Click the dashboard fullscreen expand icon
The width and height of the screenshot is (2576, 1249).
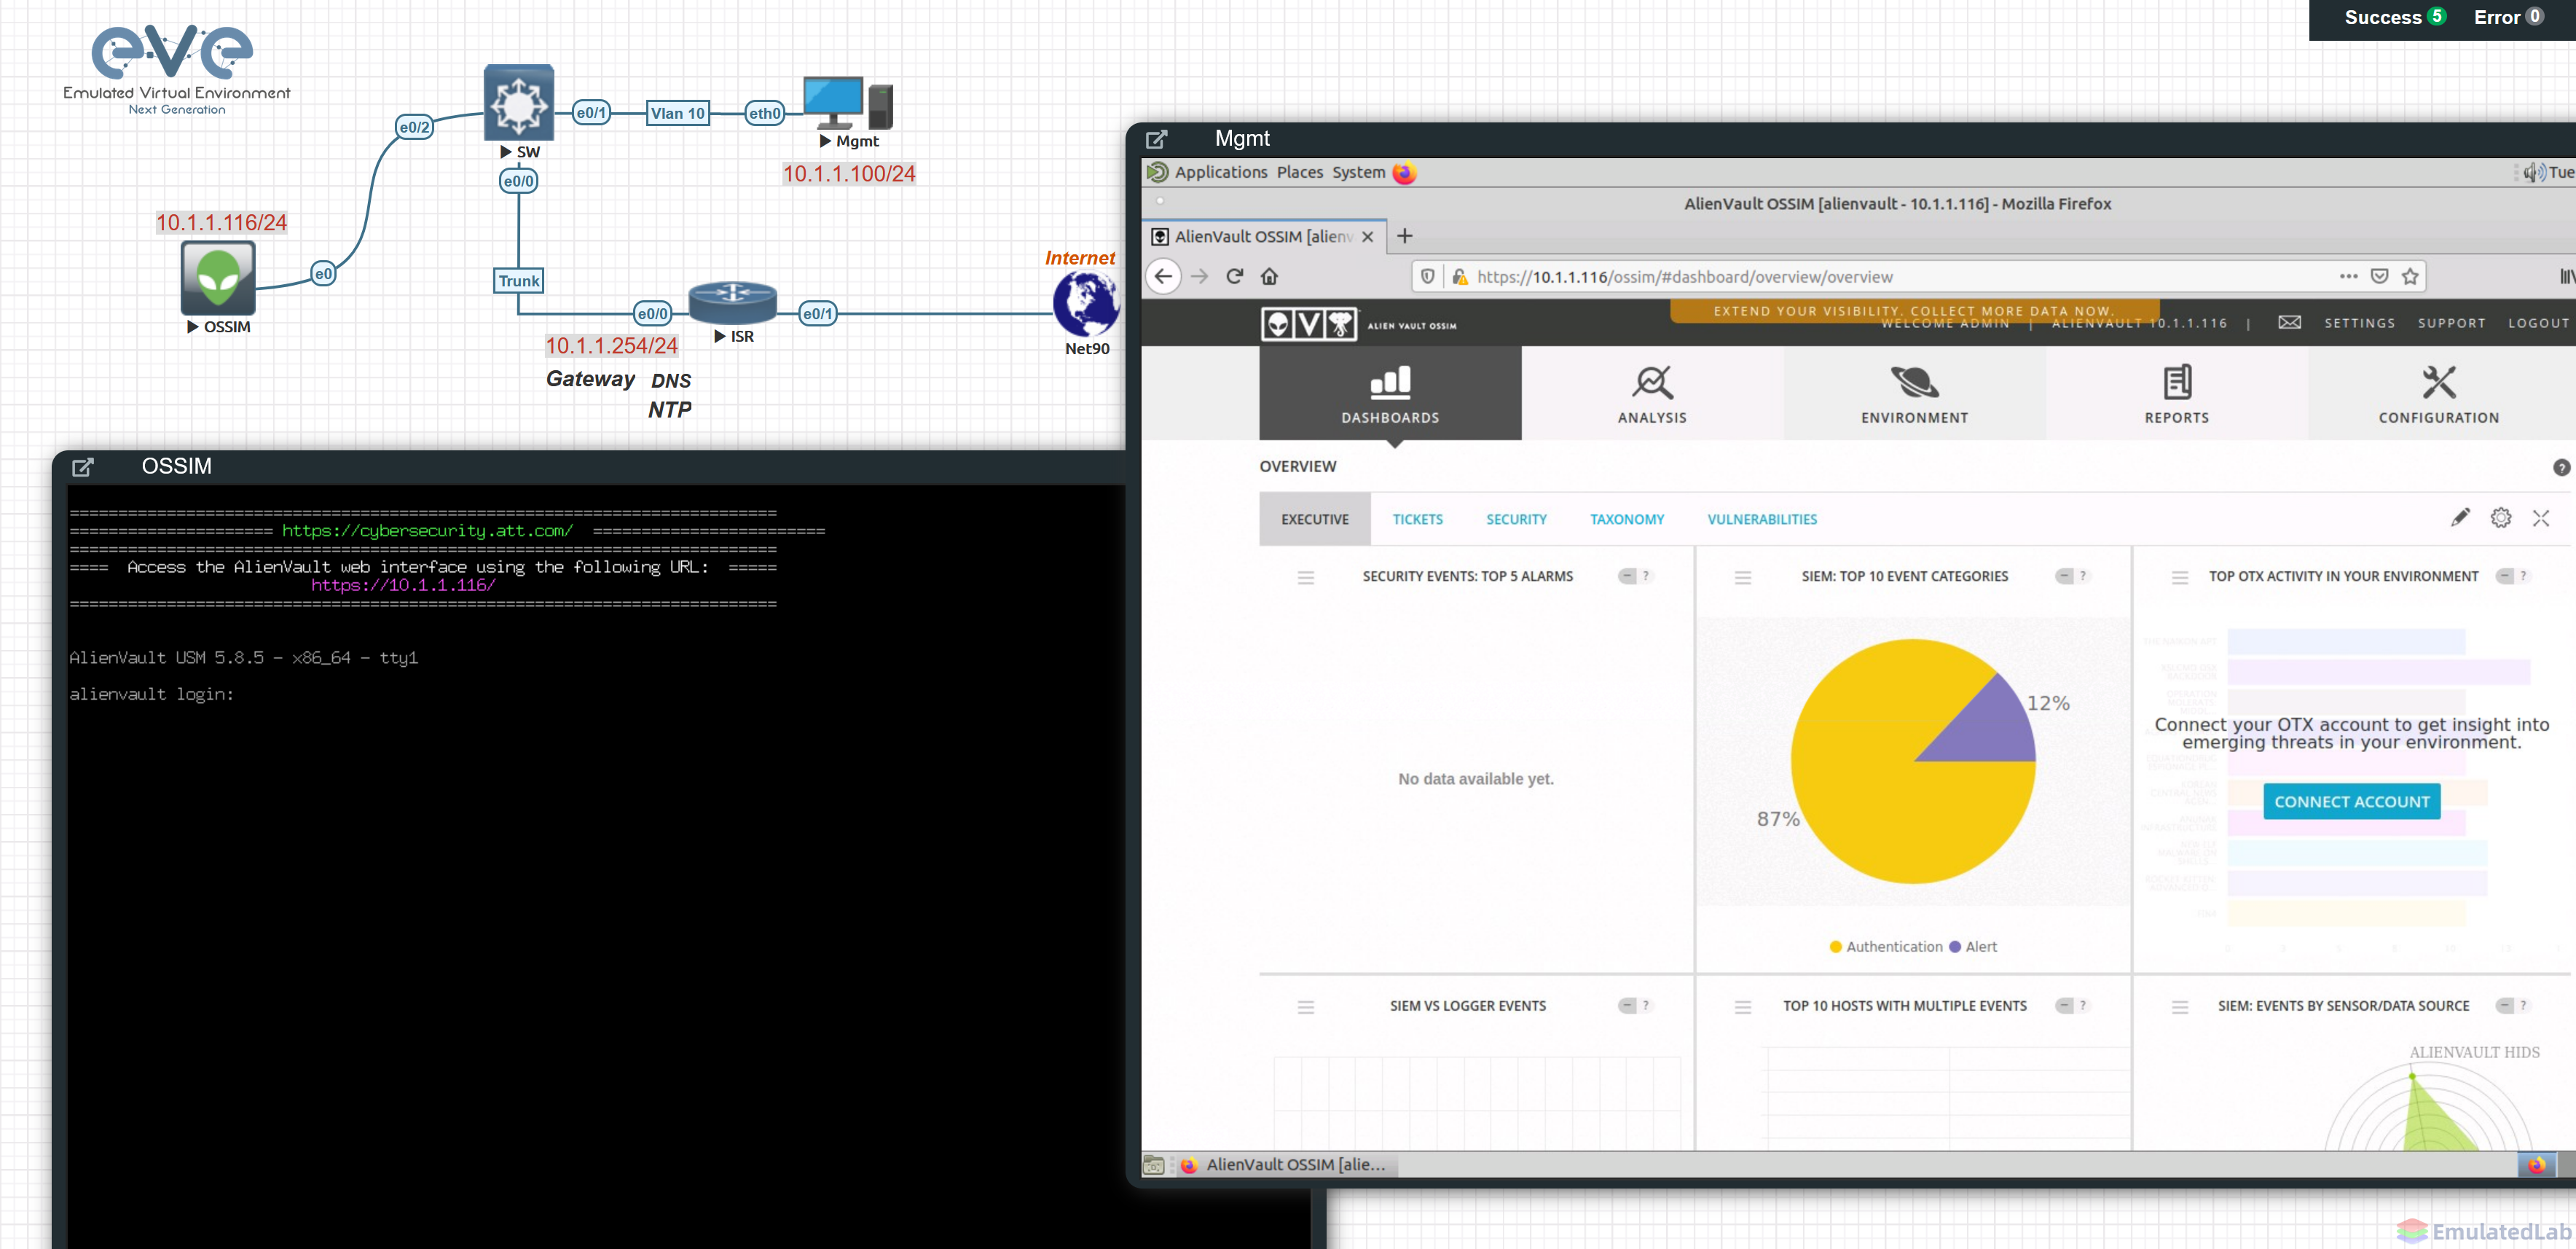[2541, 518]
